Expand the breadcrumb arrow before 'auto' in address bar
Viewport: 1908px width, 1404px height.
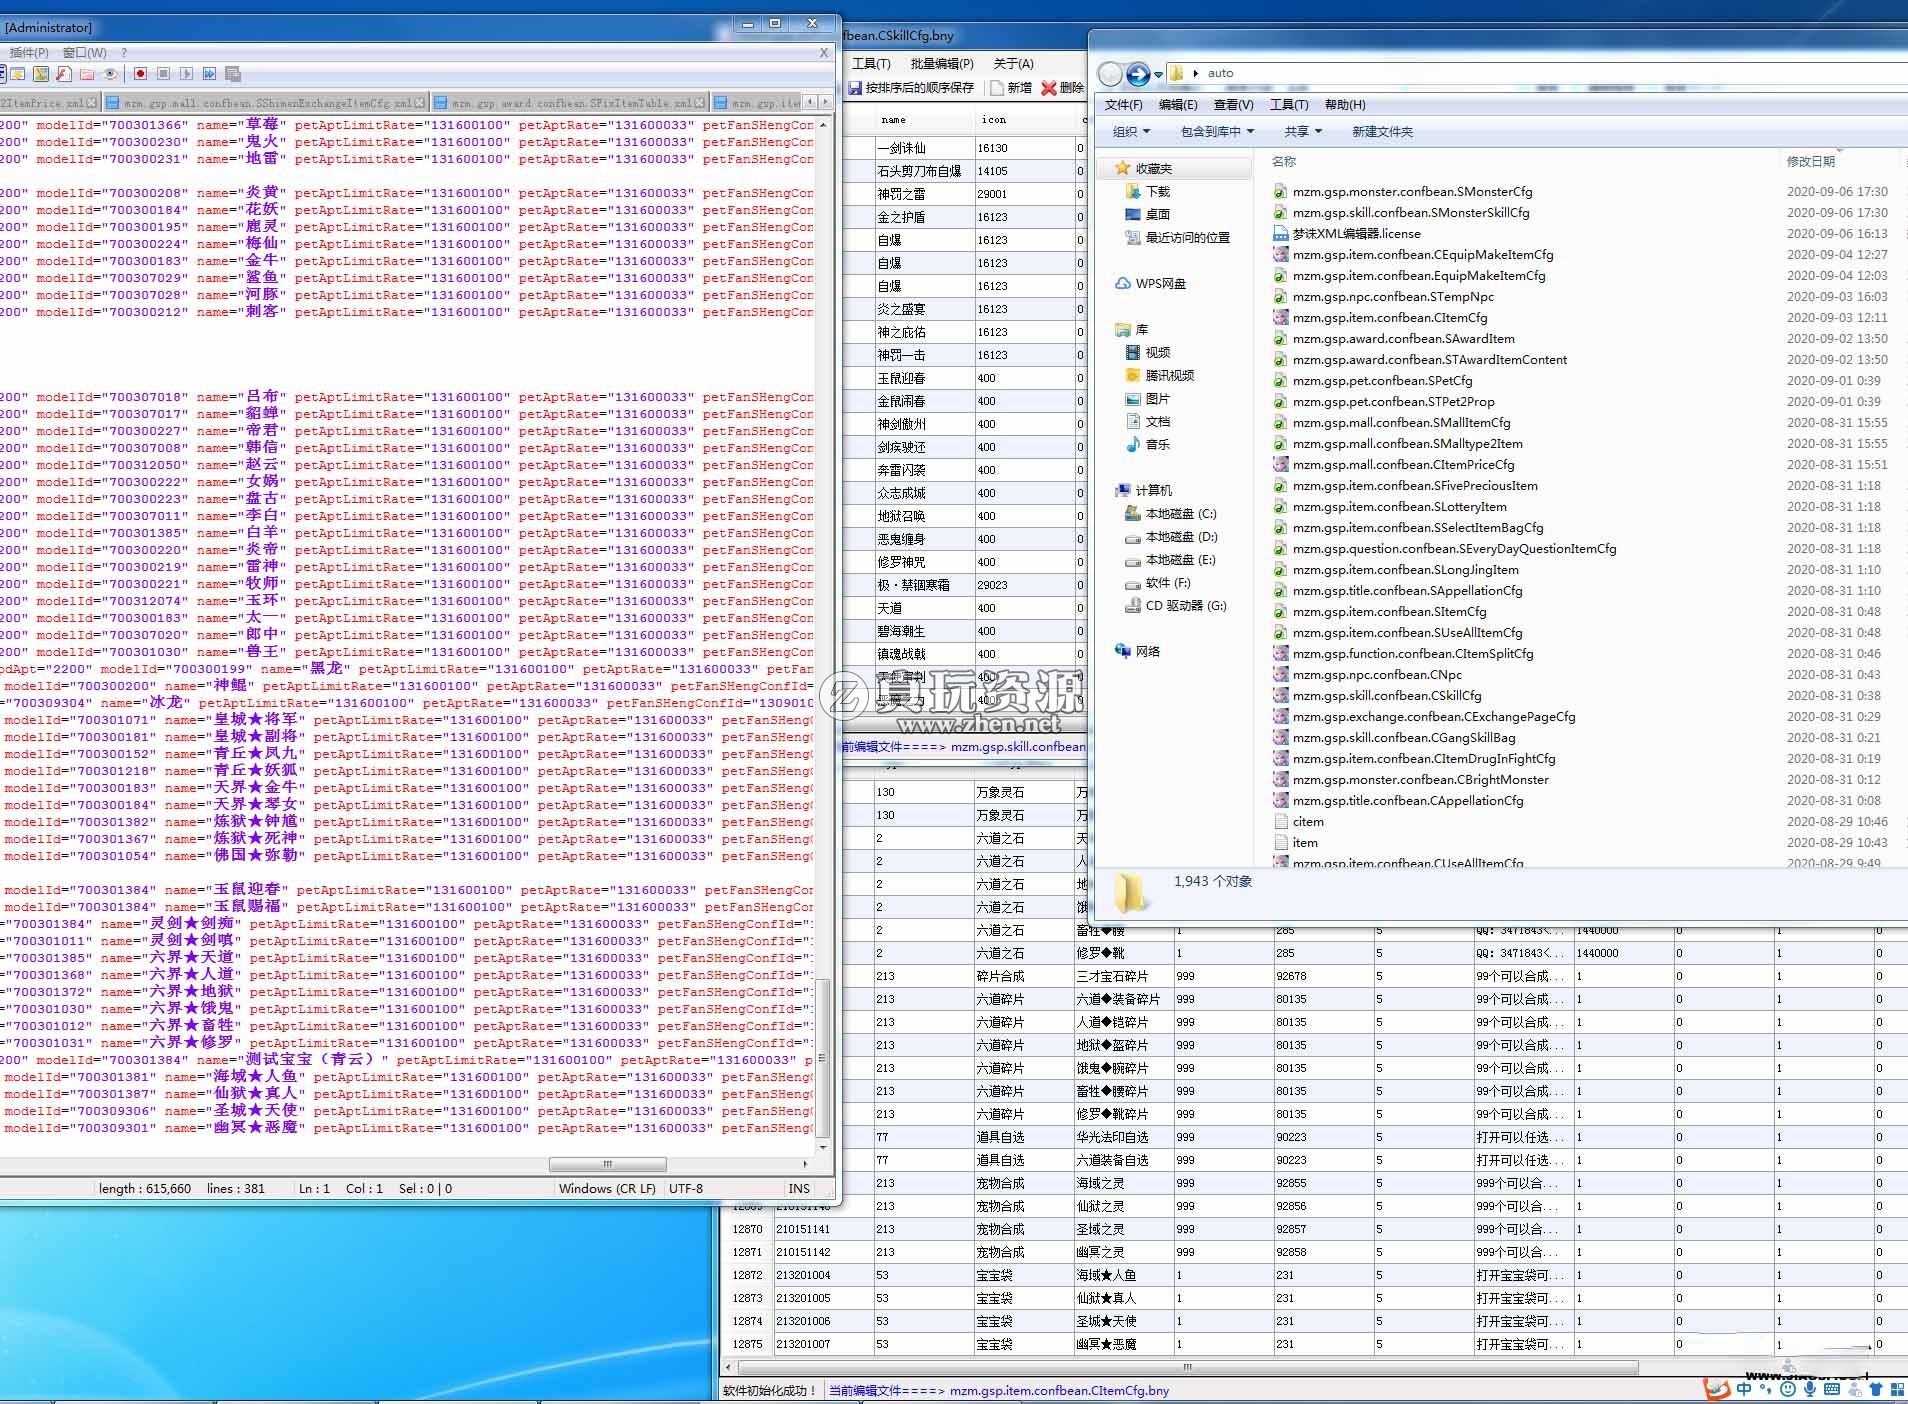1195,73
